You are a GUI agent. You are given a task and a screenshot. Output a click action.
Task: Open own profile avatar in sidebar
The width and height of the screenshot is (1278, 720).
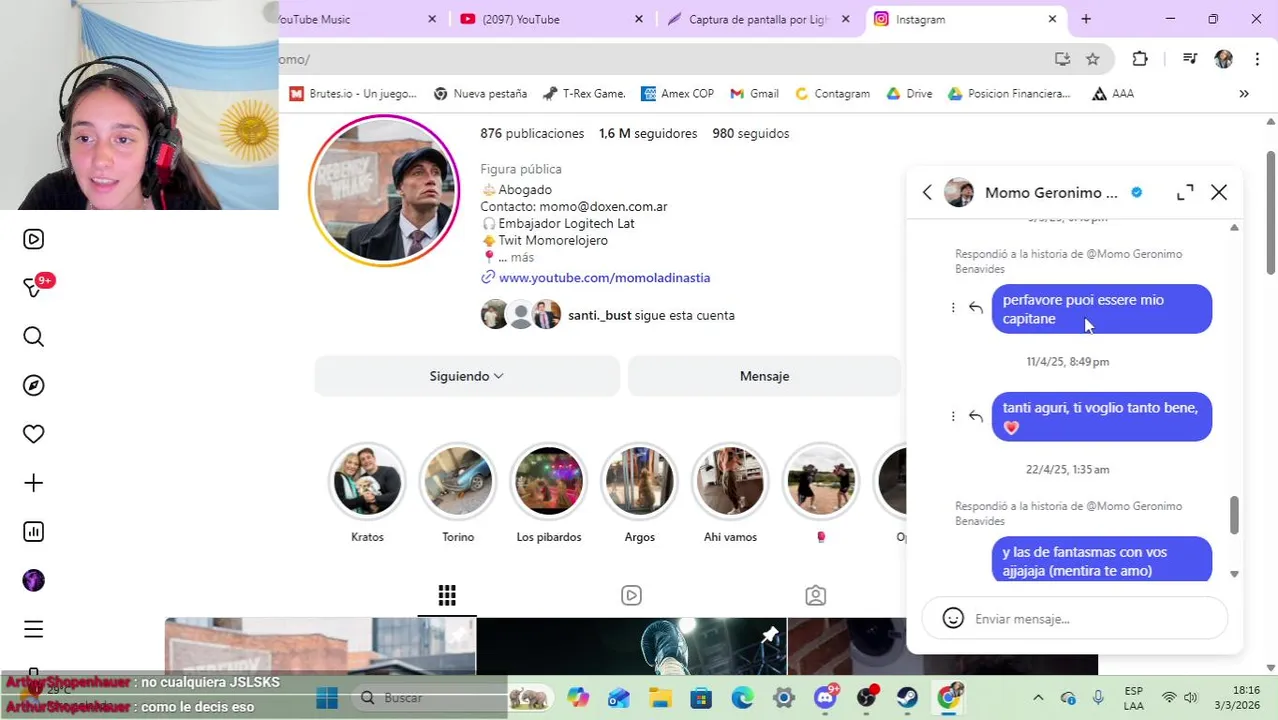[33, 581]
